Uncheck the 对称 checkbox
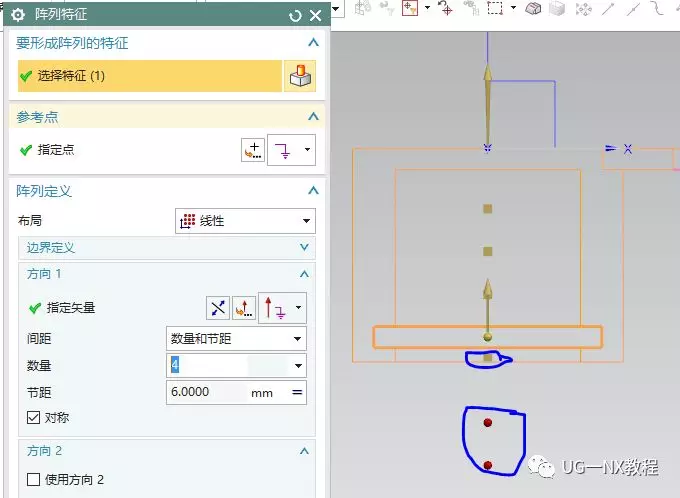 click(x=33, y=417)
